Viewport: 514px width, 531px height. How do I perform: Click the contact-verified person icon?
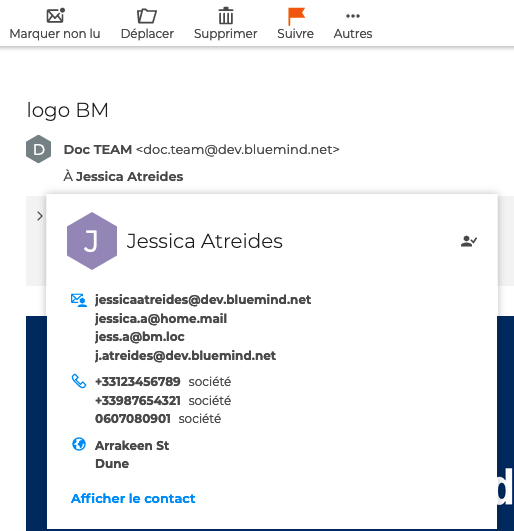point(469,241)
